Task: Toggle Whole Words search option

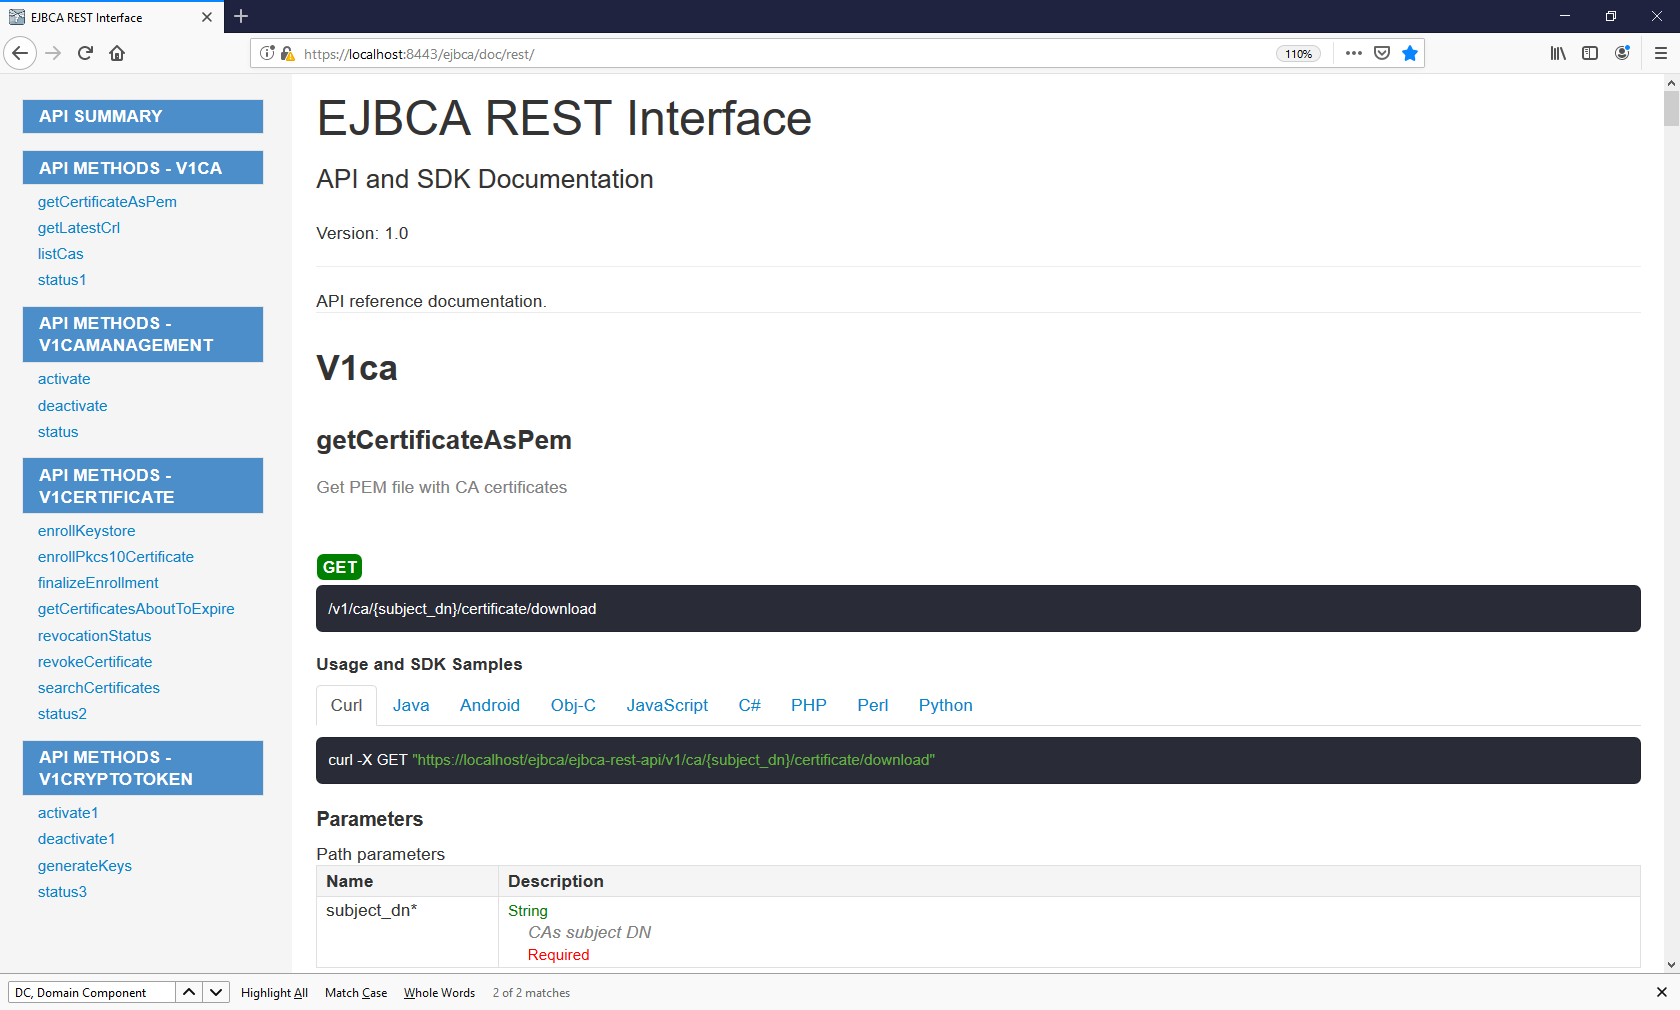Action: [439, 992]
